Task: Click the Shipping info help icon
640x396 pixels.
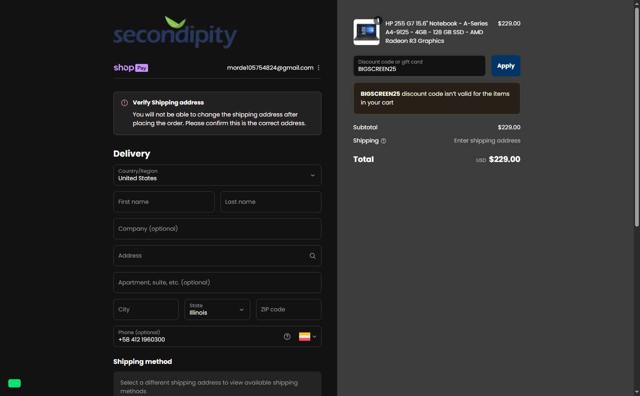Action: 383,141
